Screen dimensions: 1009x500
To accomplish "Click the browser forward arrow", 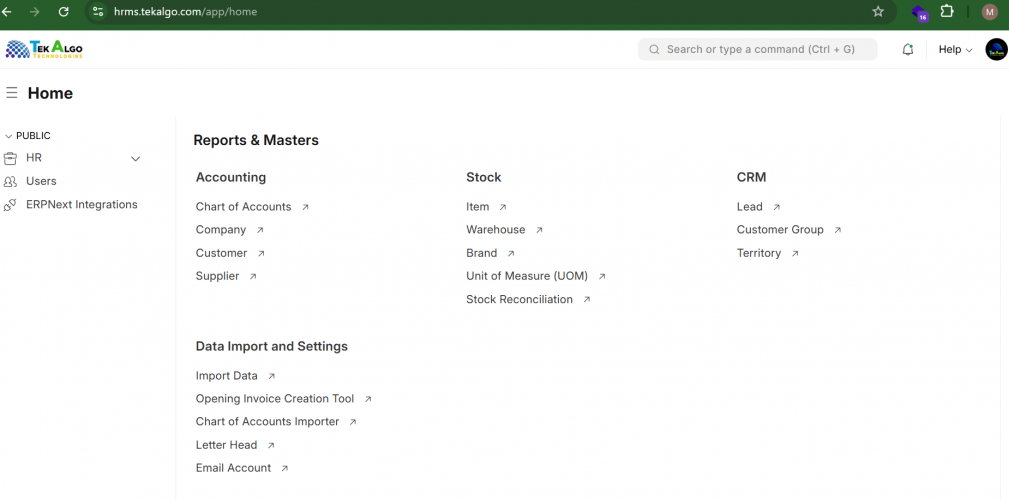I will [35, 12].
